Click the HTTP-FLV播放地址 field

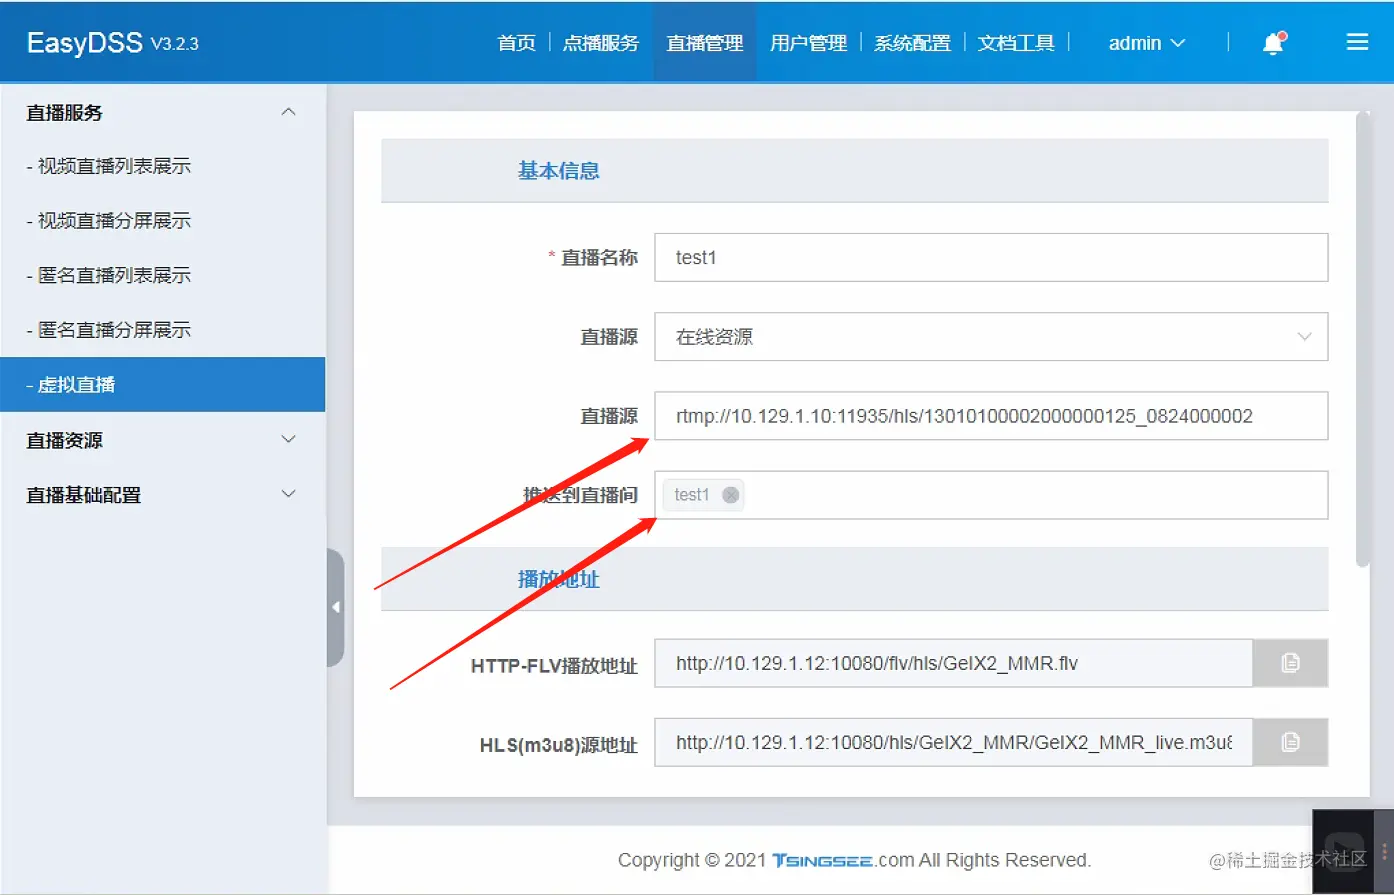click(953, 663)
